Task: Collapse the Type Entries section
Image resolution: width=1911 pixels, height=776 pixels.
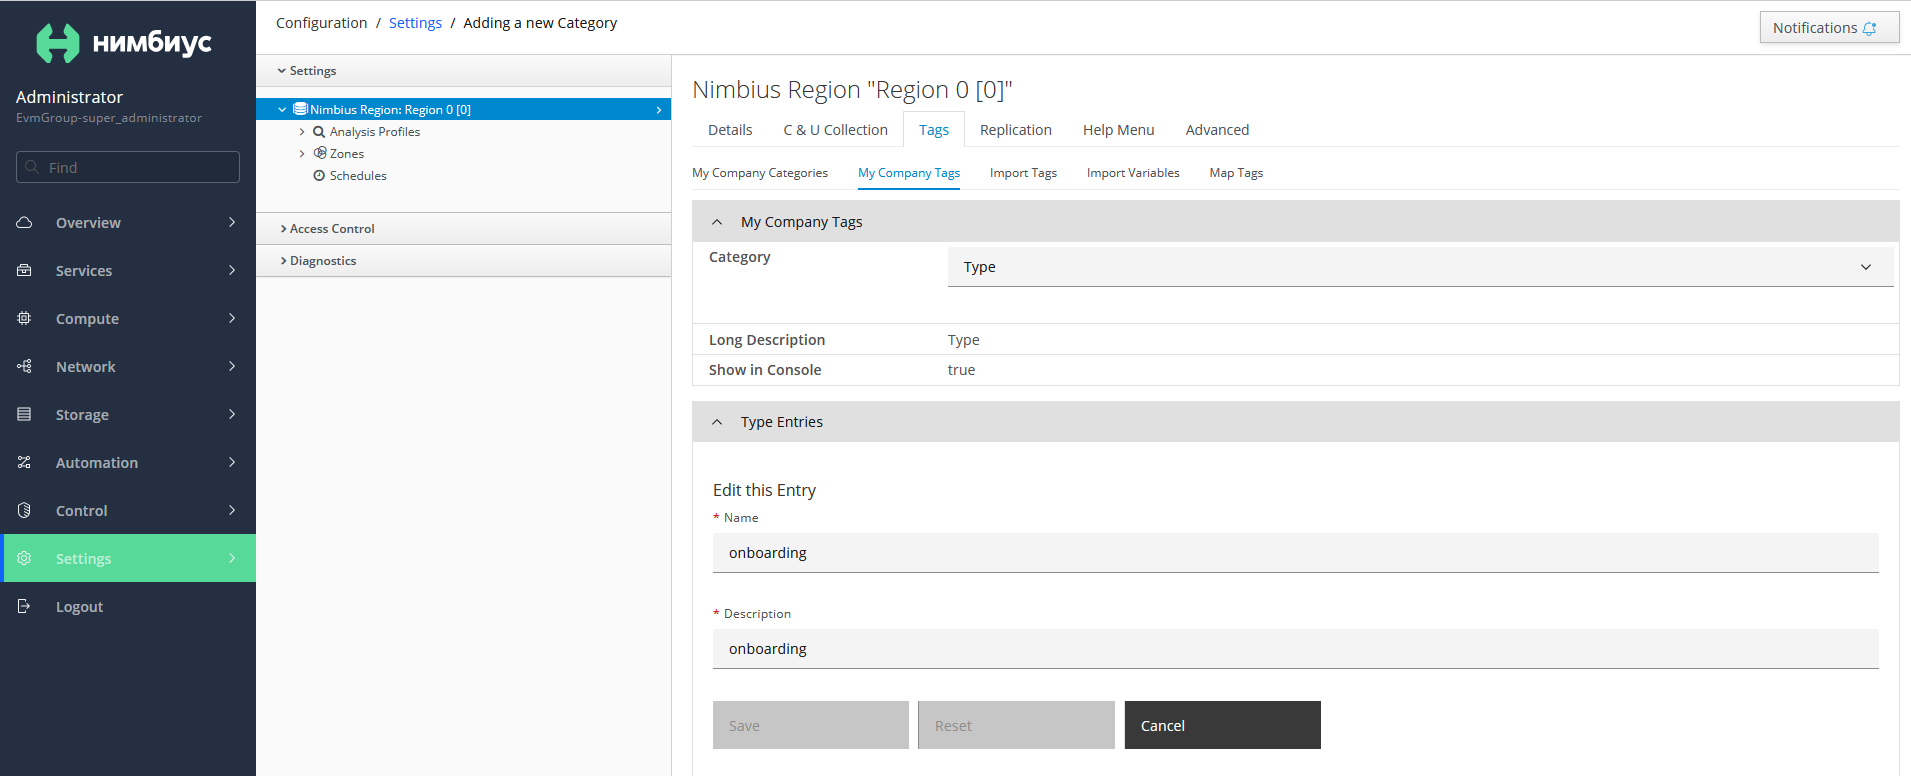Action: [x=717, y=422]
